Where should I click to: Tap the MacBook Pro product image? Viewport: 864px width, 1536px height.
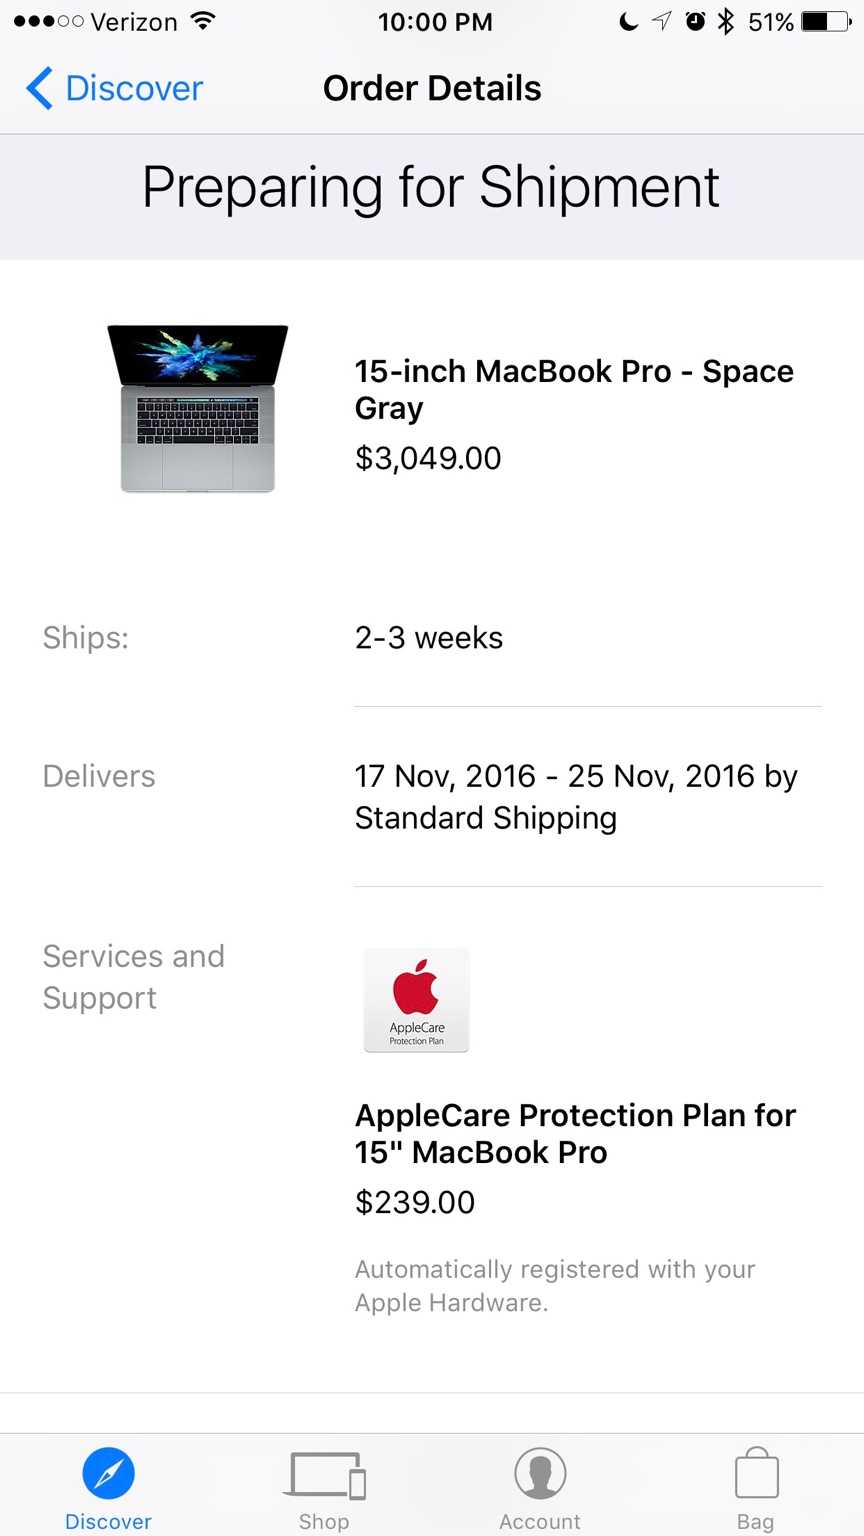tap(197, 408)
